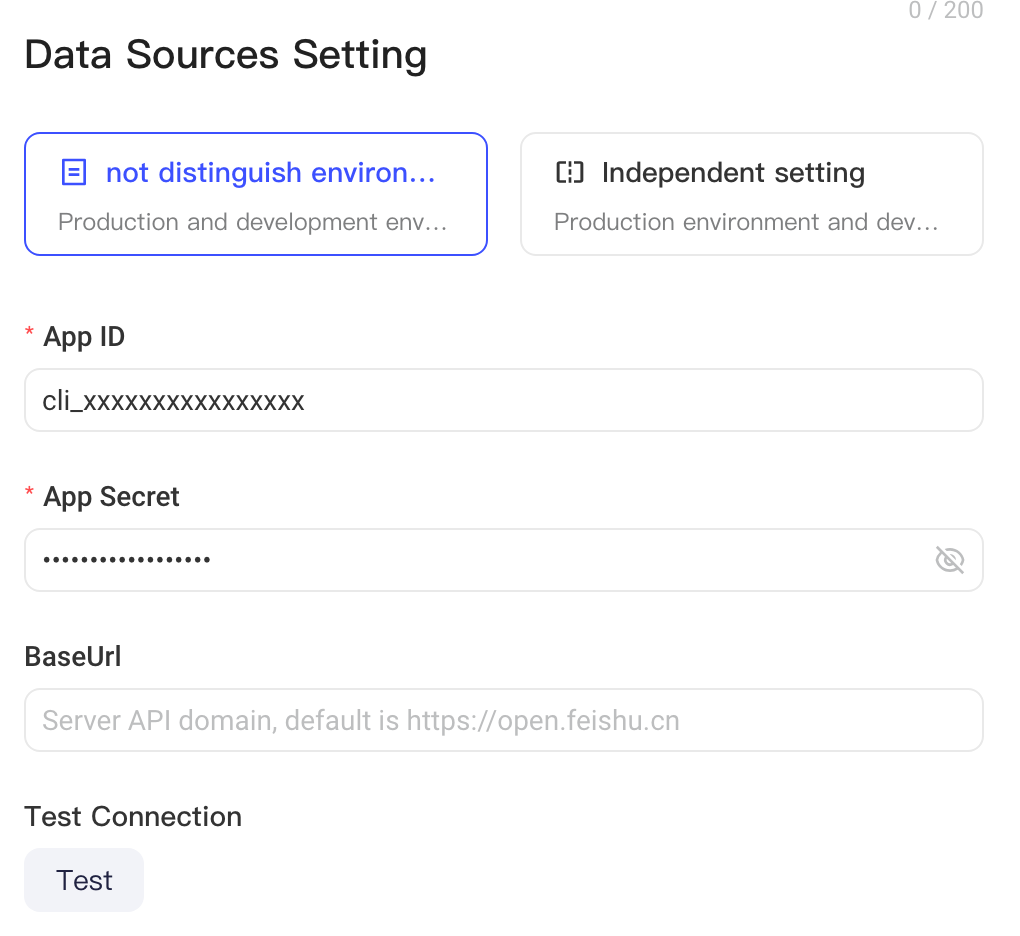Screen dimensions: 1020x936
Task: Click the Data Sources Setting heading
Action: pyautogui.click(x=226, y=55)
